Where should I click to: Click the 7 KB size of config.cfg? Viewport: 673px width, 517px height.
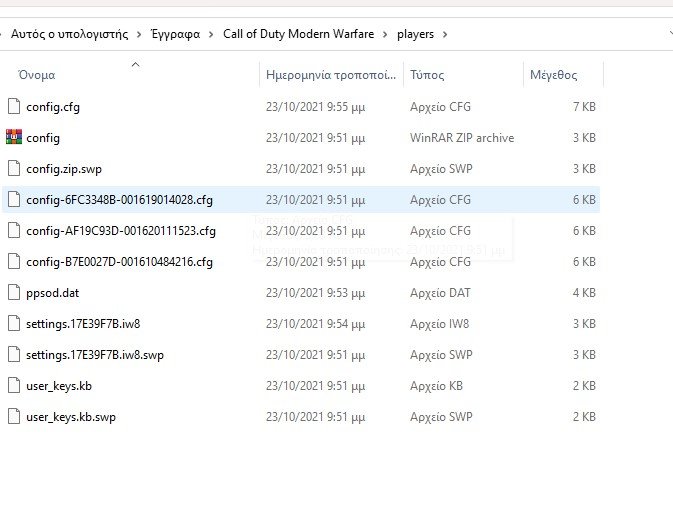click(x=584, y=107)
